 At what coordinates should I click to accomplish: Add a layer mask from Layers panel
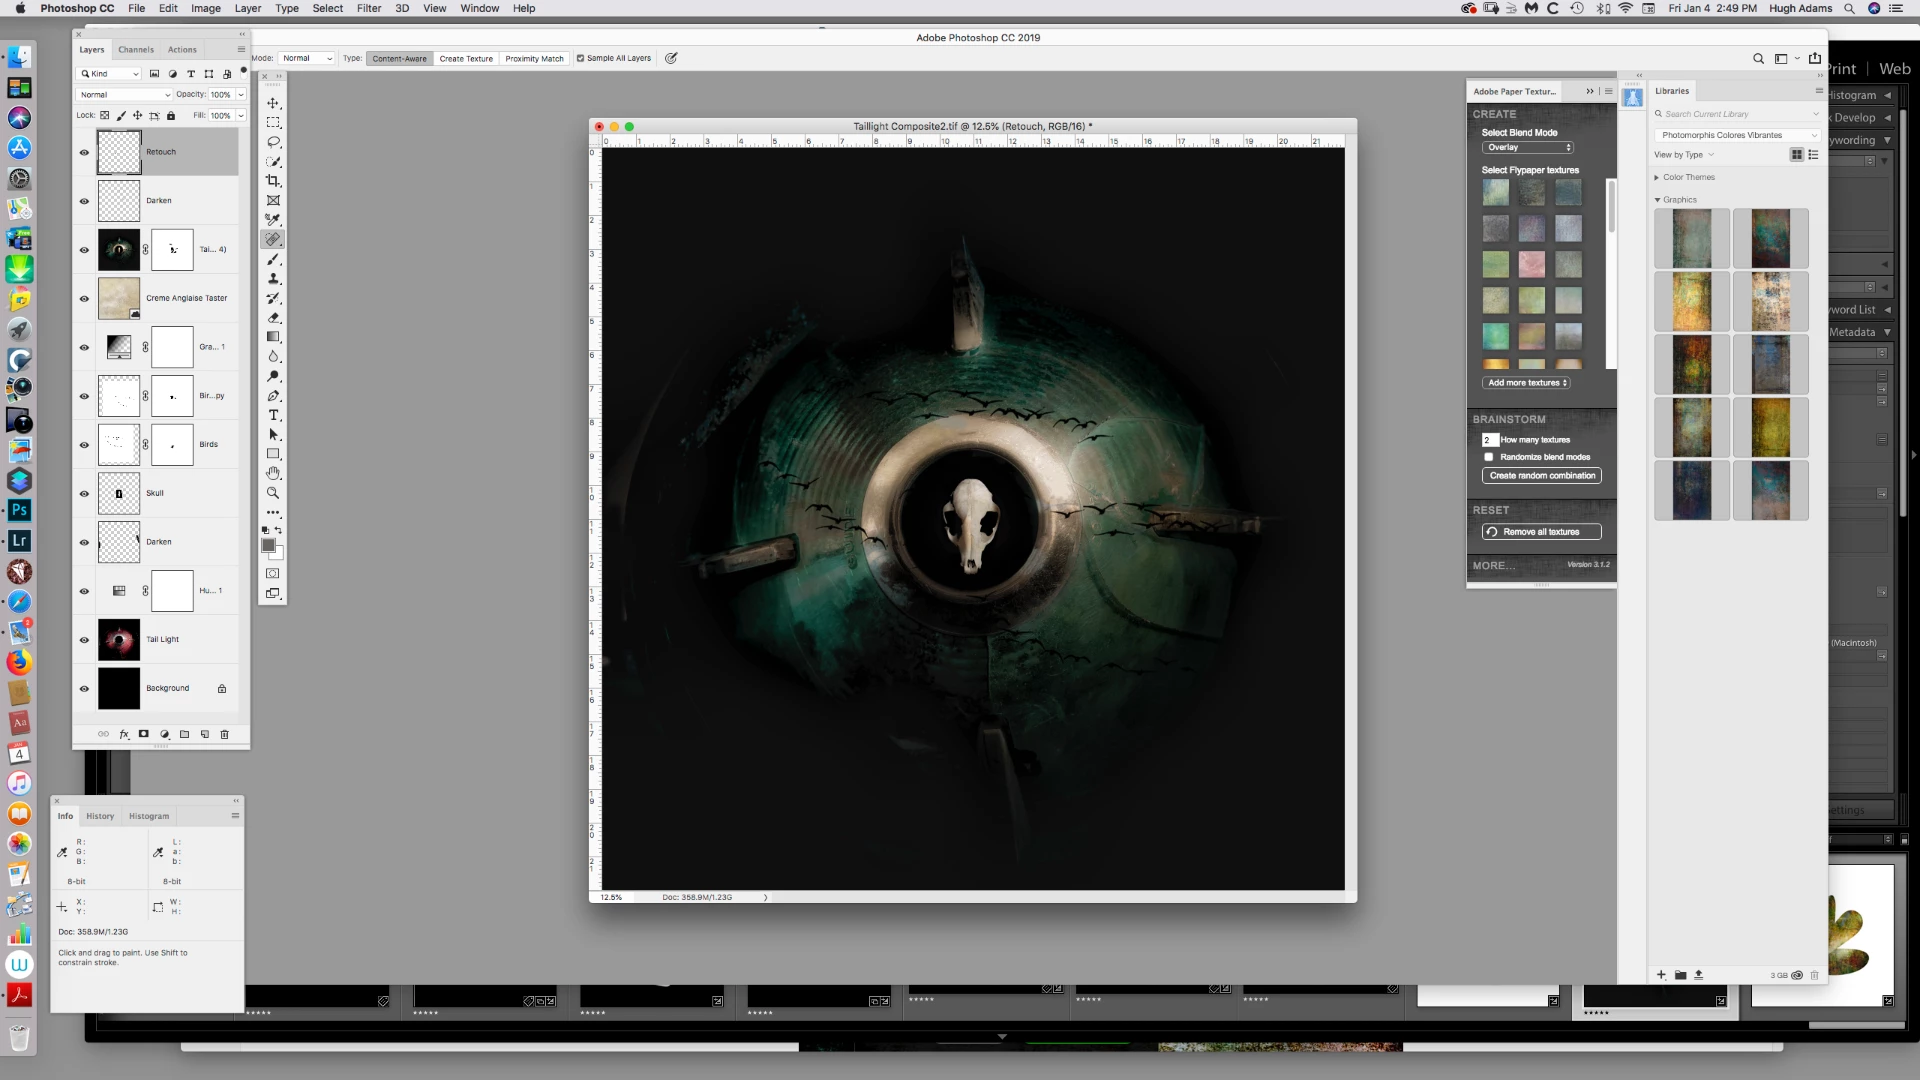tap(144, 734)
